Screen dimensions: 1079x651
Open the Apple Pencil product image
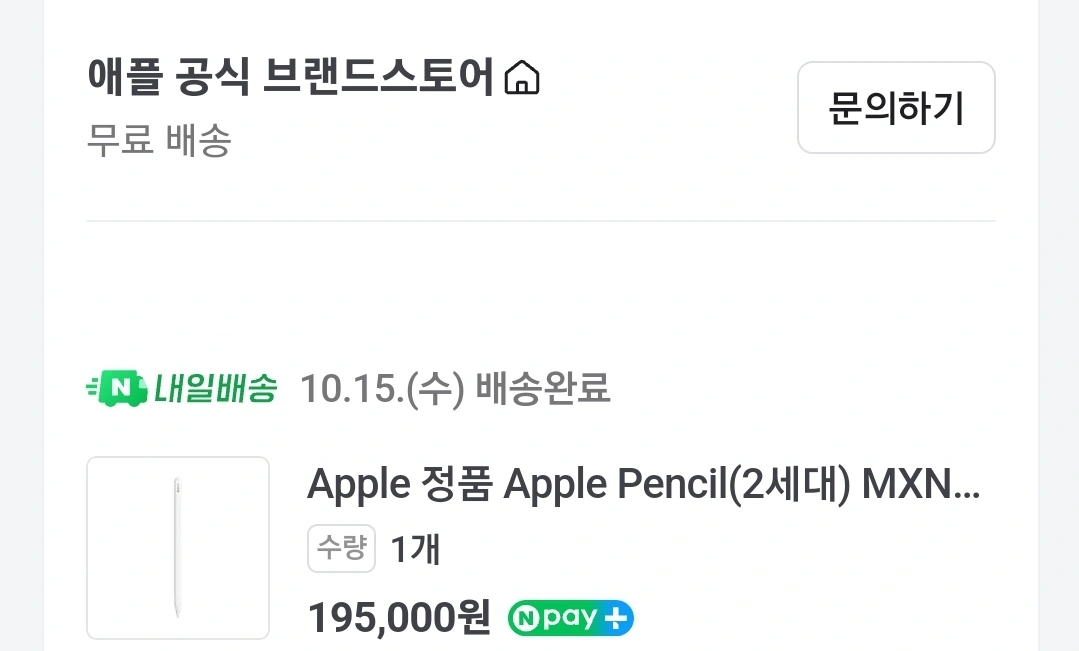[178, 547]
